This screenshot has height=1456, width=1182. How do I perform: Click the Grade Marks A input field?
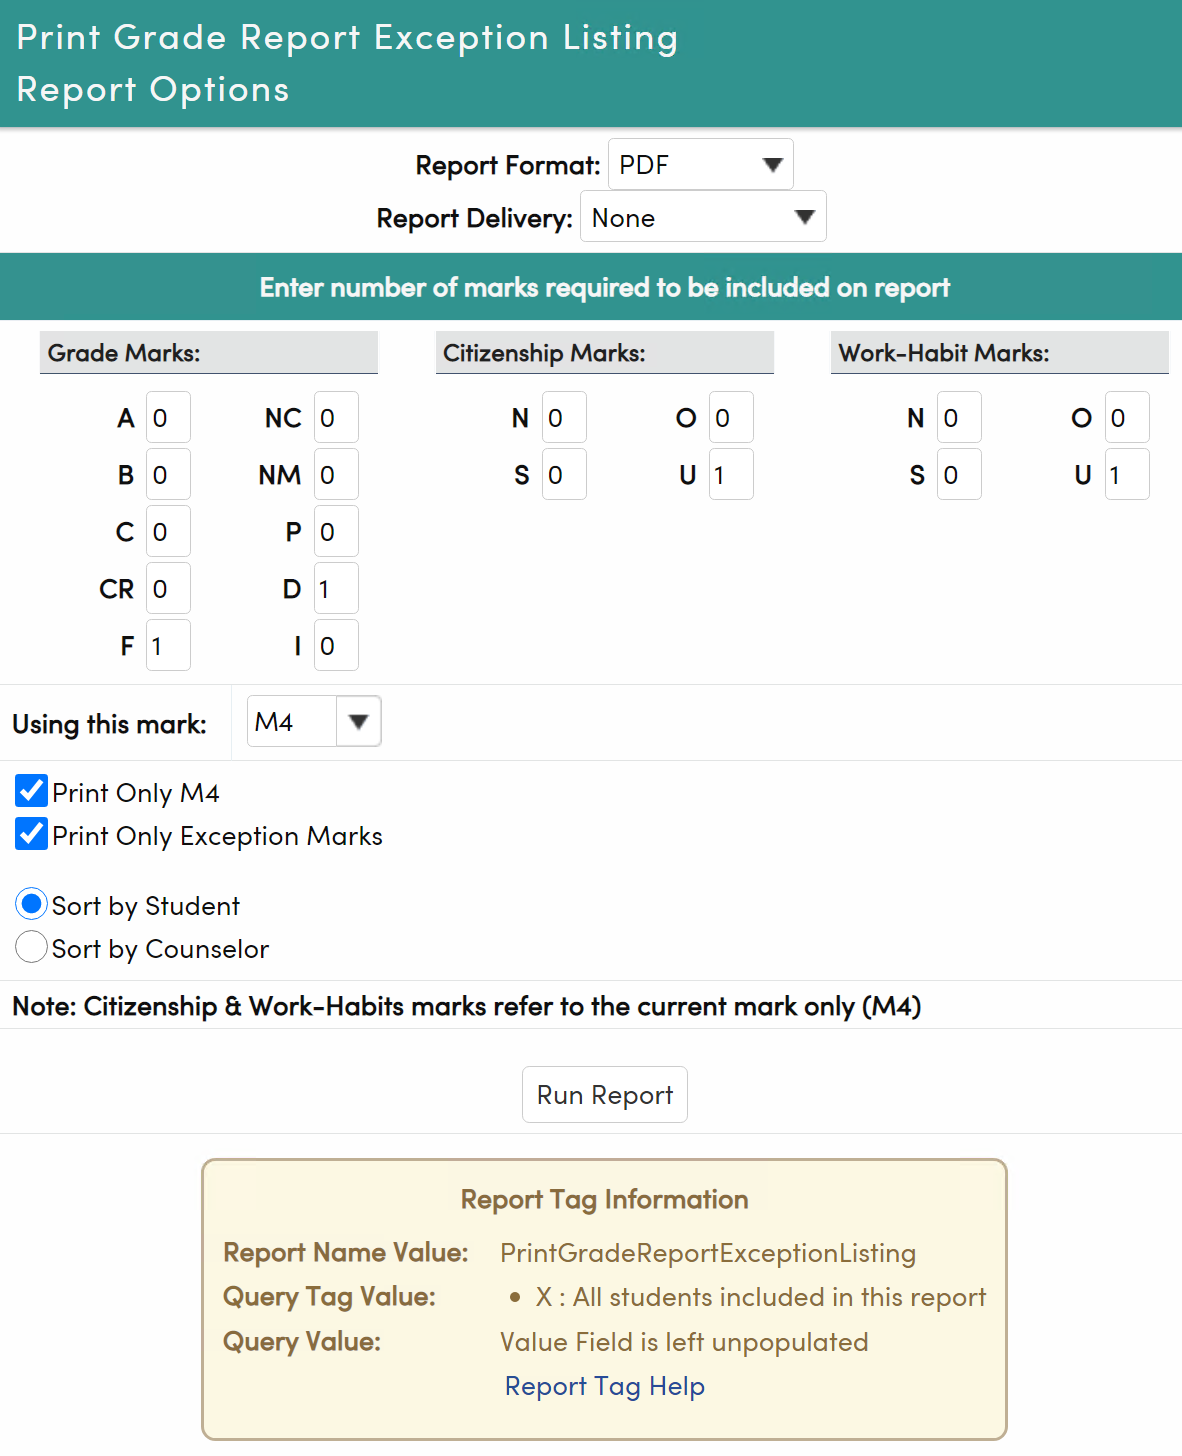click(x=168, y=417)
